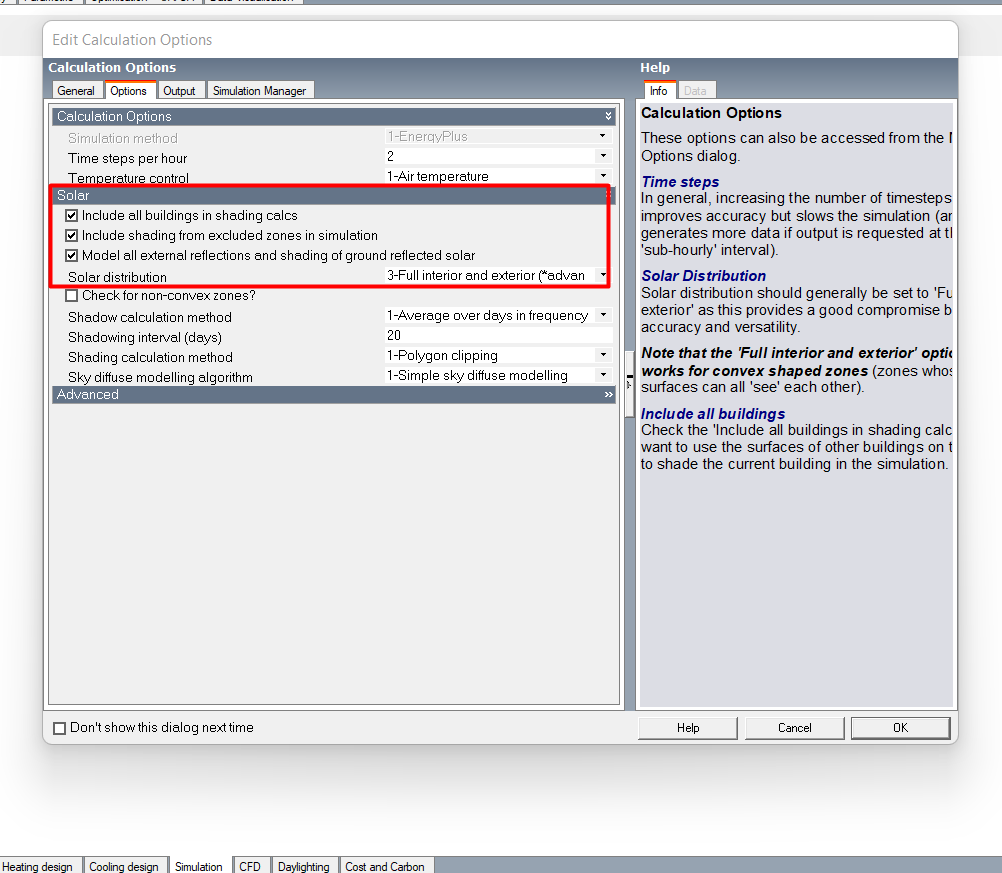The height and width of the screenshot is (873, 1002).
Task: Select the Info help tab
Action: tap(659, 91)
